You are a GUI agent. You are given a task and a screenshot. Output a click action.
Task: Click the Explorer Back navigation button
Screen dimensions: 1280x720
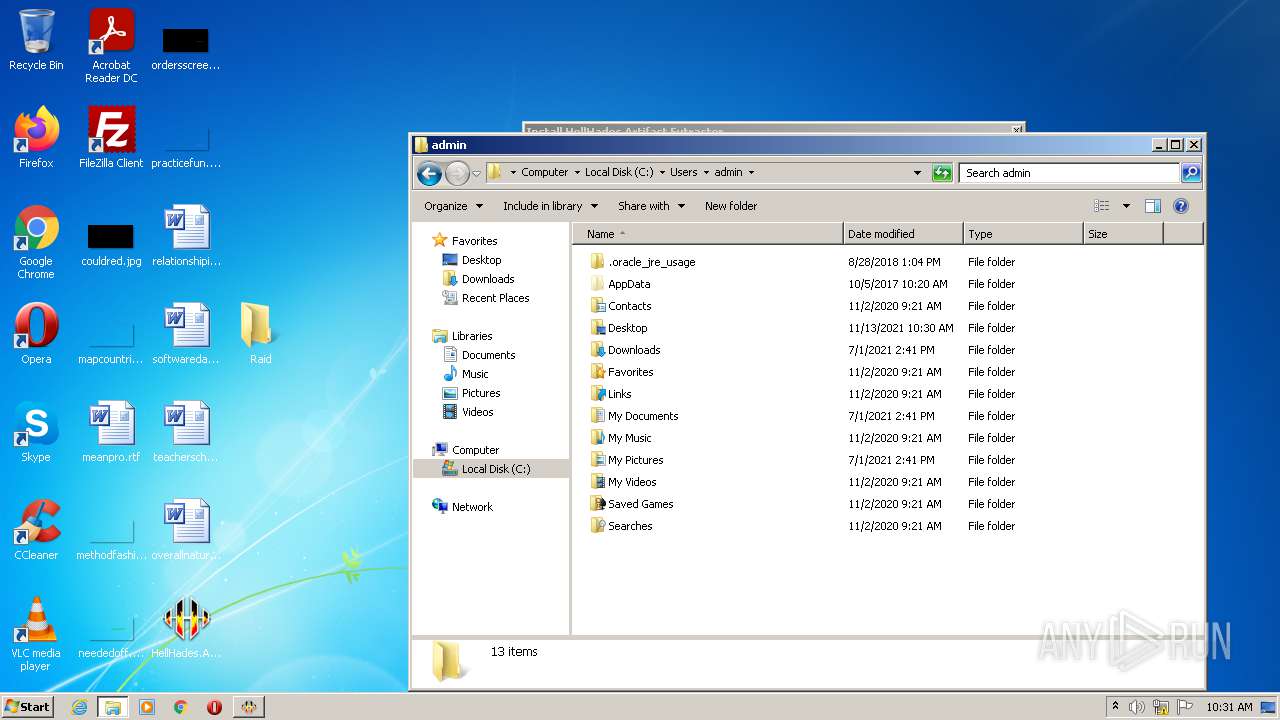429,173
